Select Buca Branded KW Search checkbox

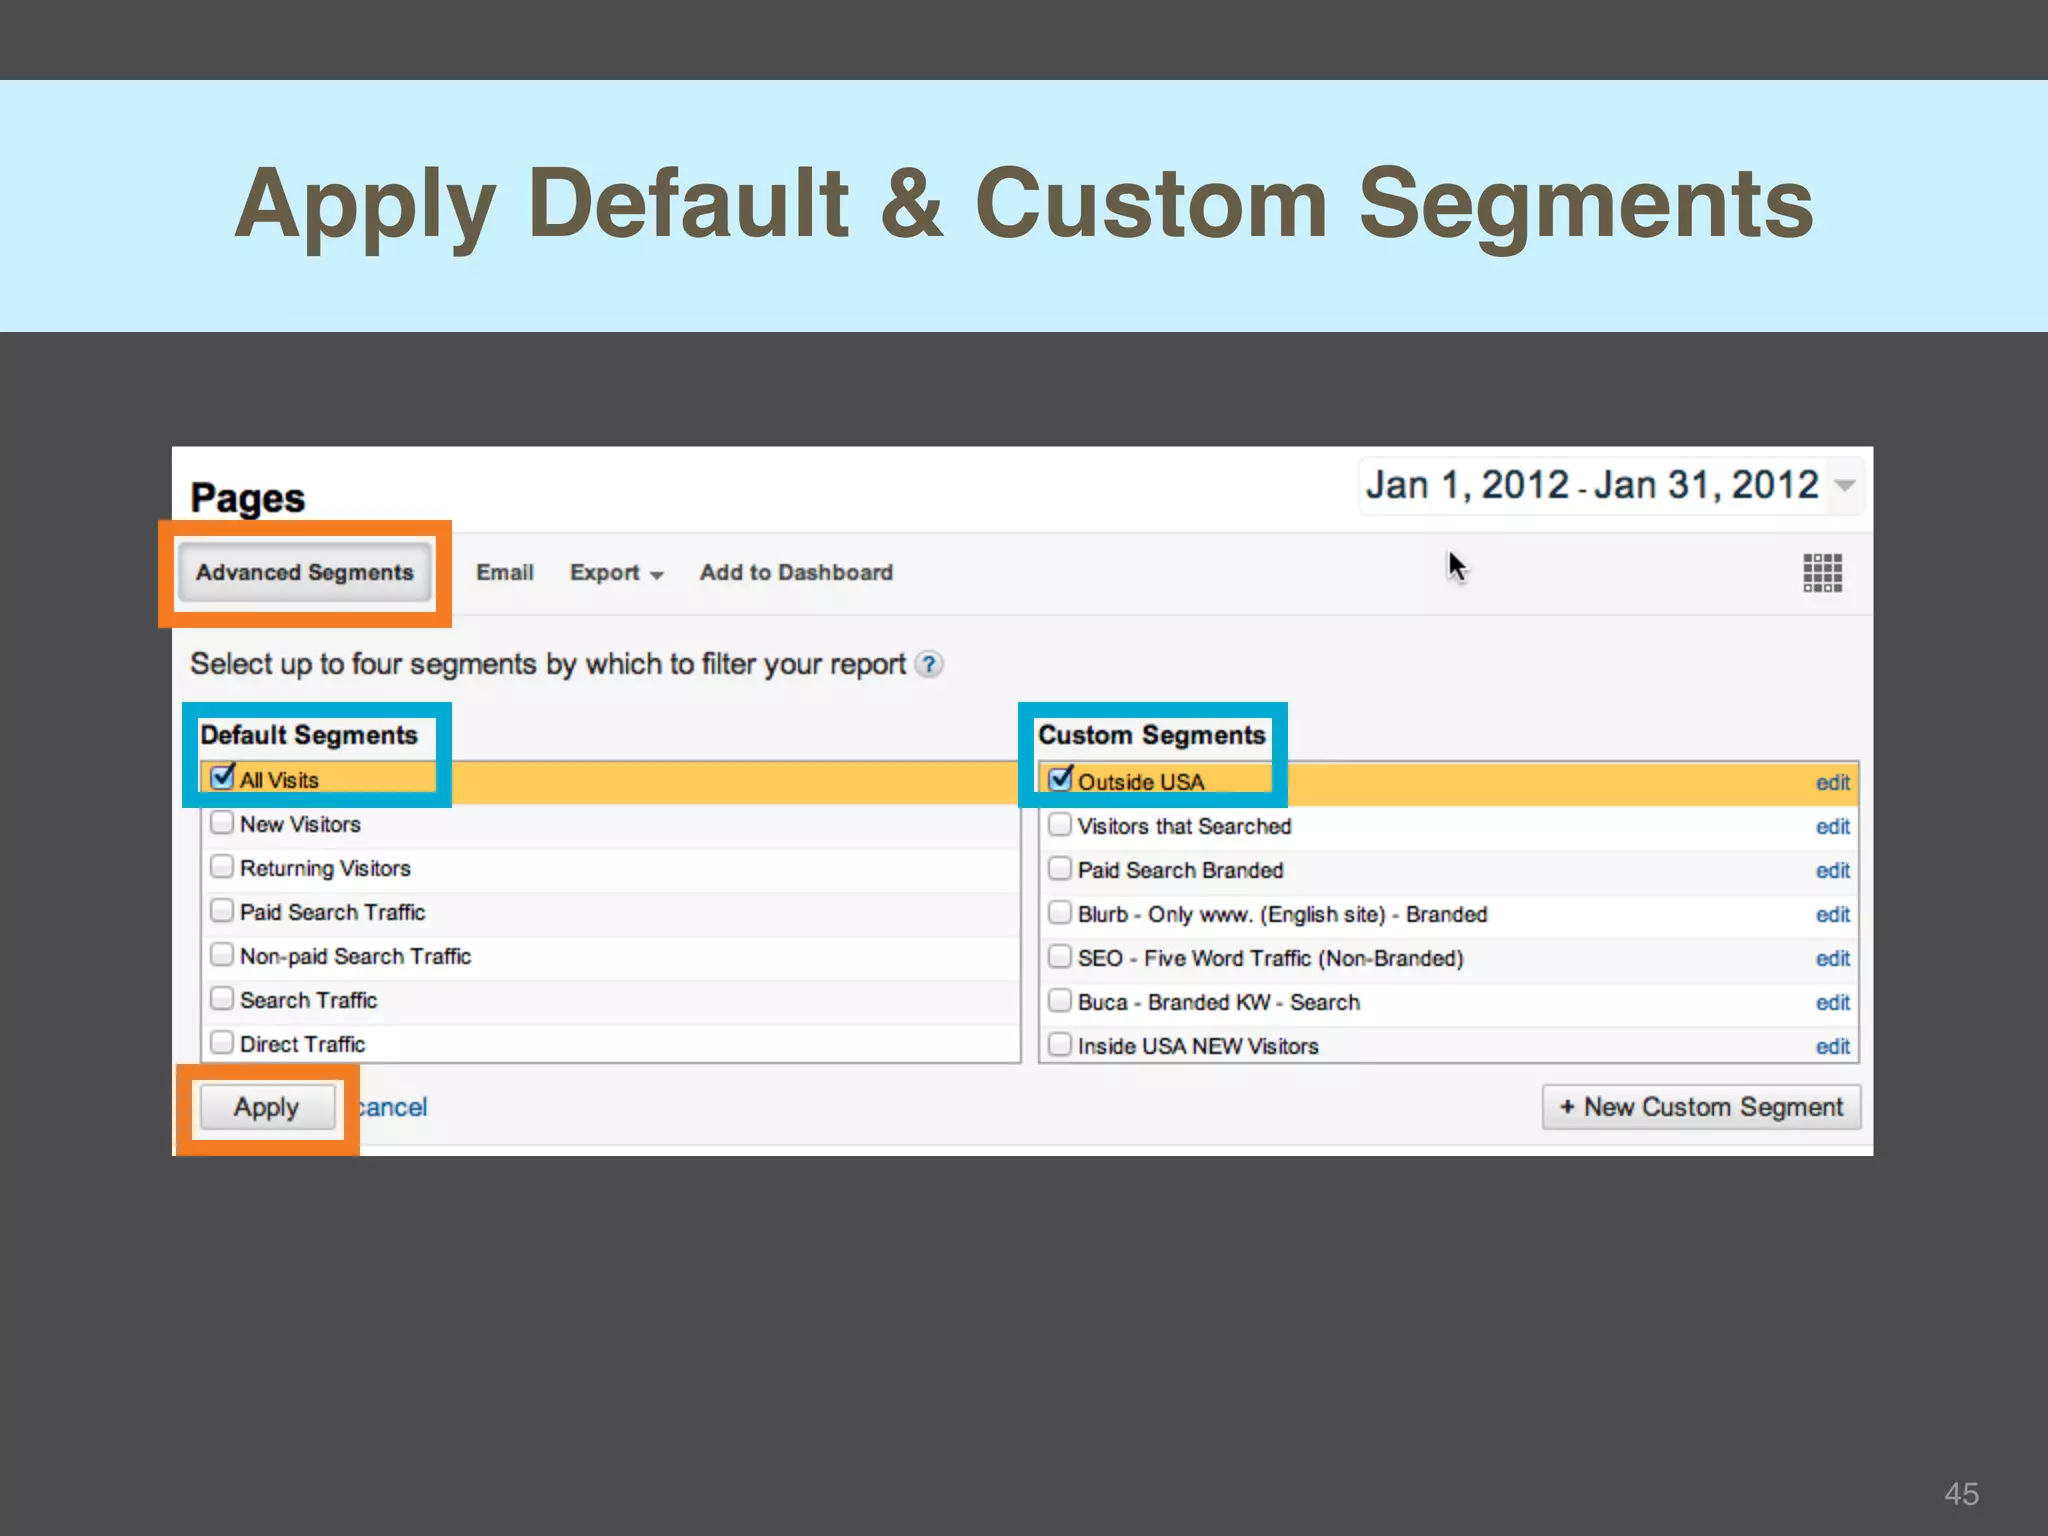pyautogui.click(x=1060, y=1001)
